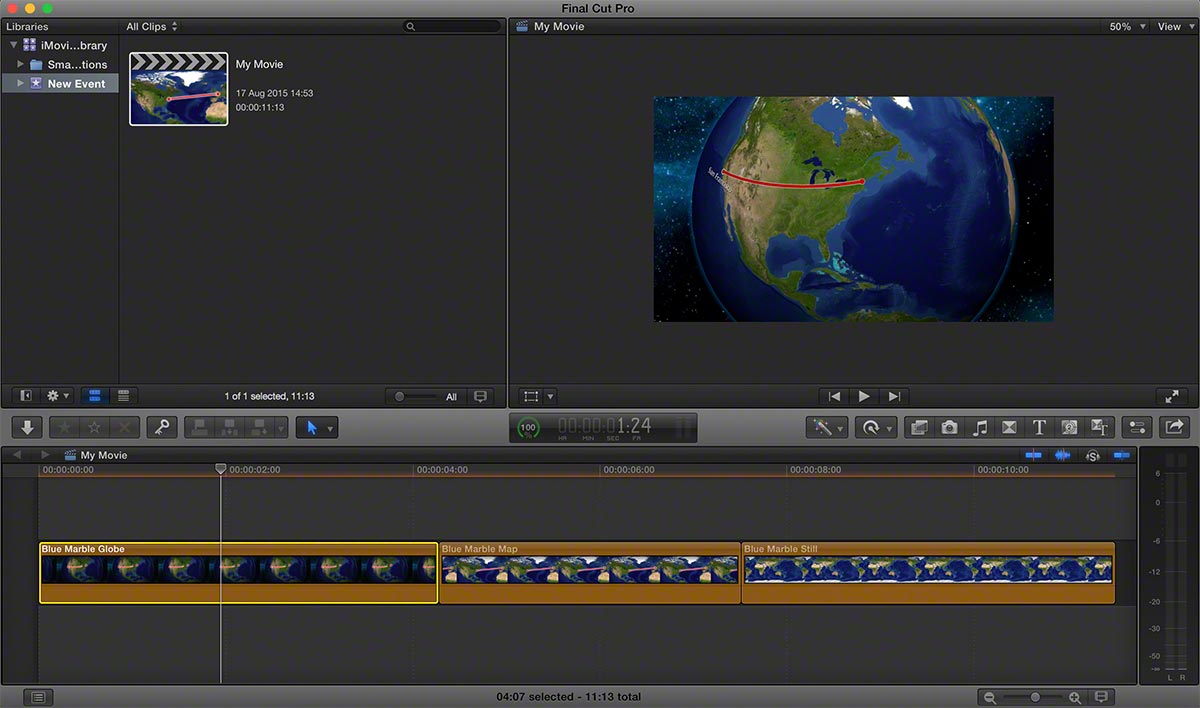Click the Transform tool in the viewer

[531, 396]
